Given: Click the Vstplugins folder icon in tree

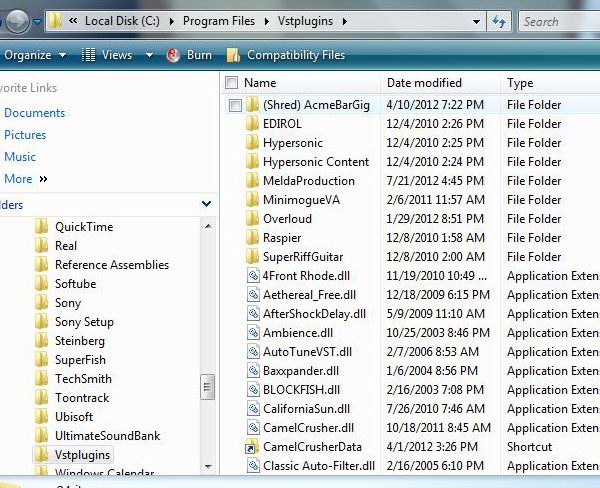Looking at the screenshot, I should tap(42, 455).
